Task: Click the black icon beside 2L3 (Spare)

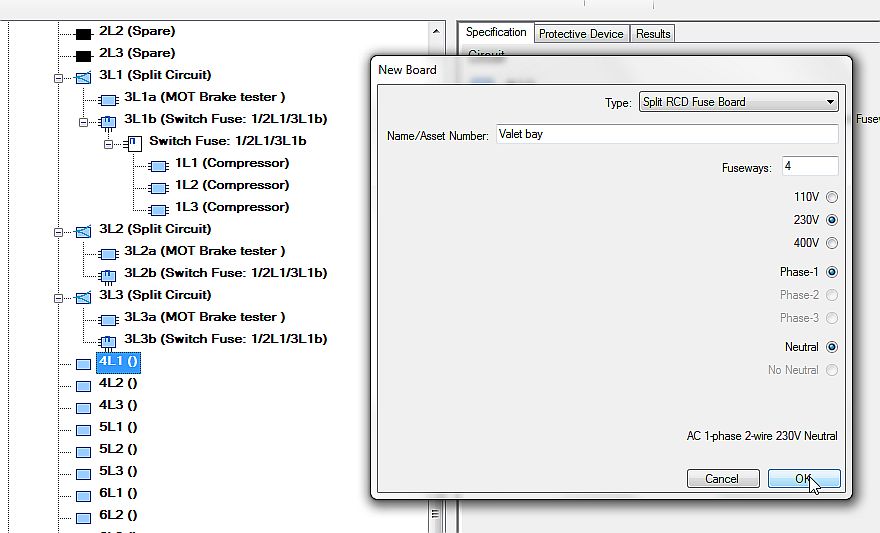Action: click(83, 56)
